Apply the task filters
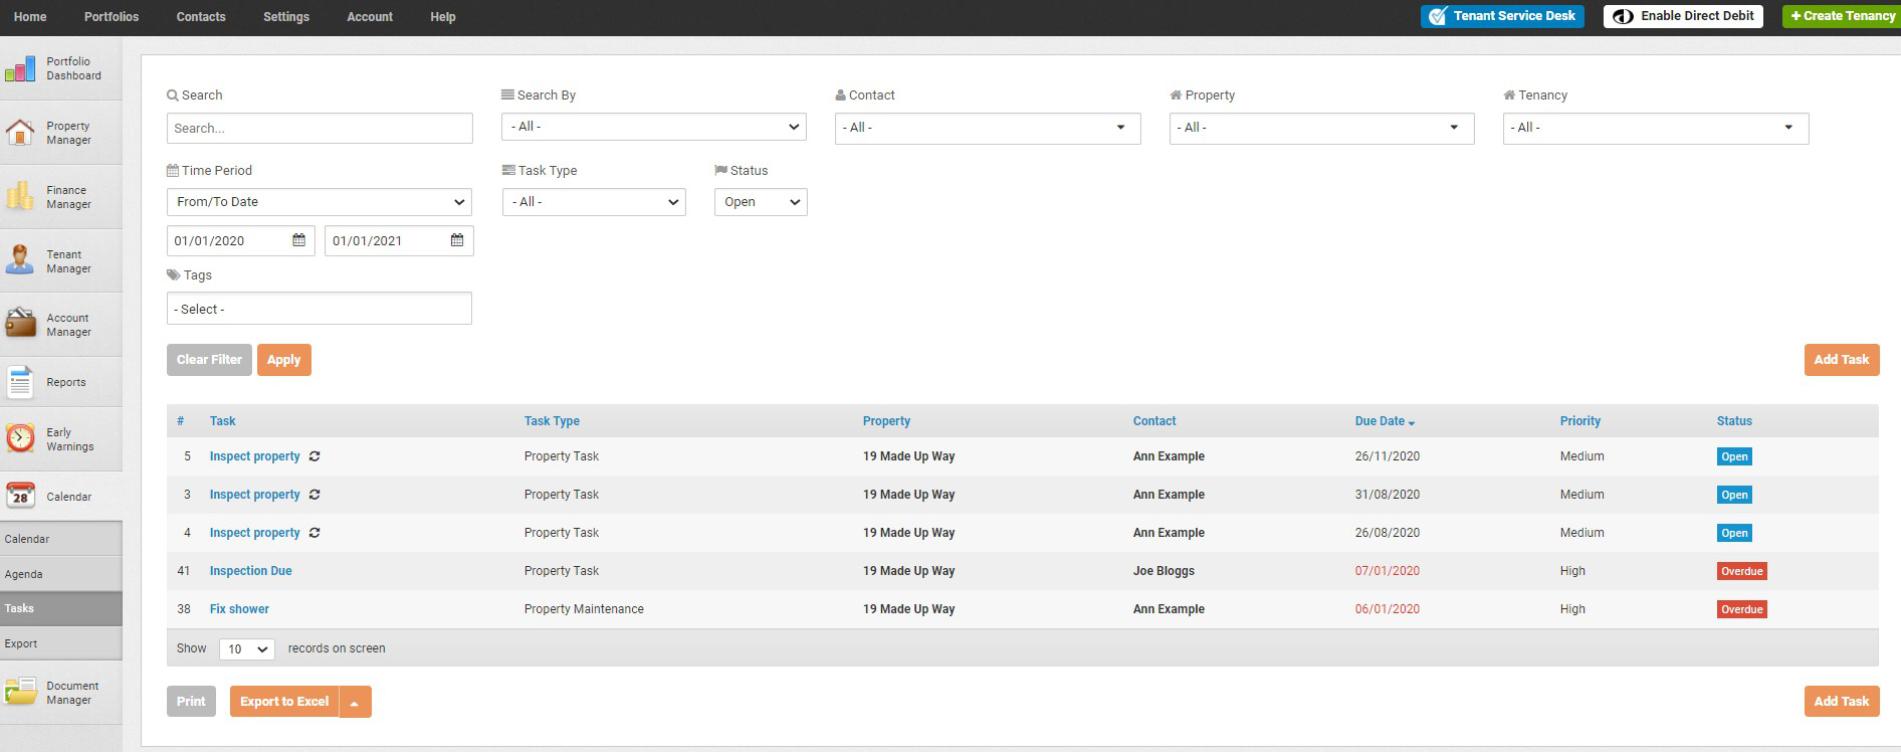This screenshot has height=752, width=1901. [284, 360]
